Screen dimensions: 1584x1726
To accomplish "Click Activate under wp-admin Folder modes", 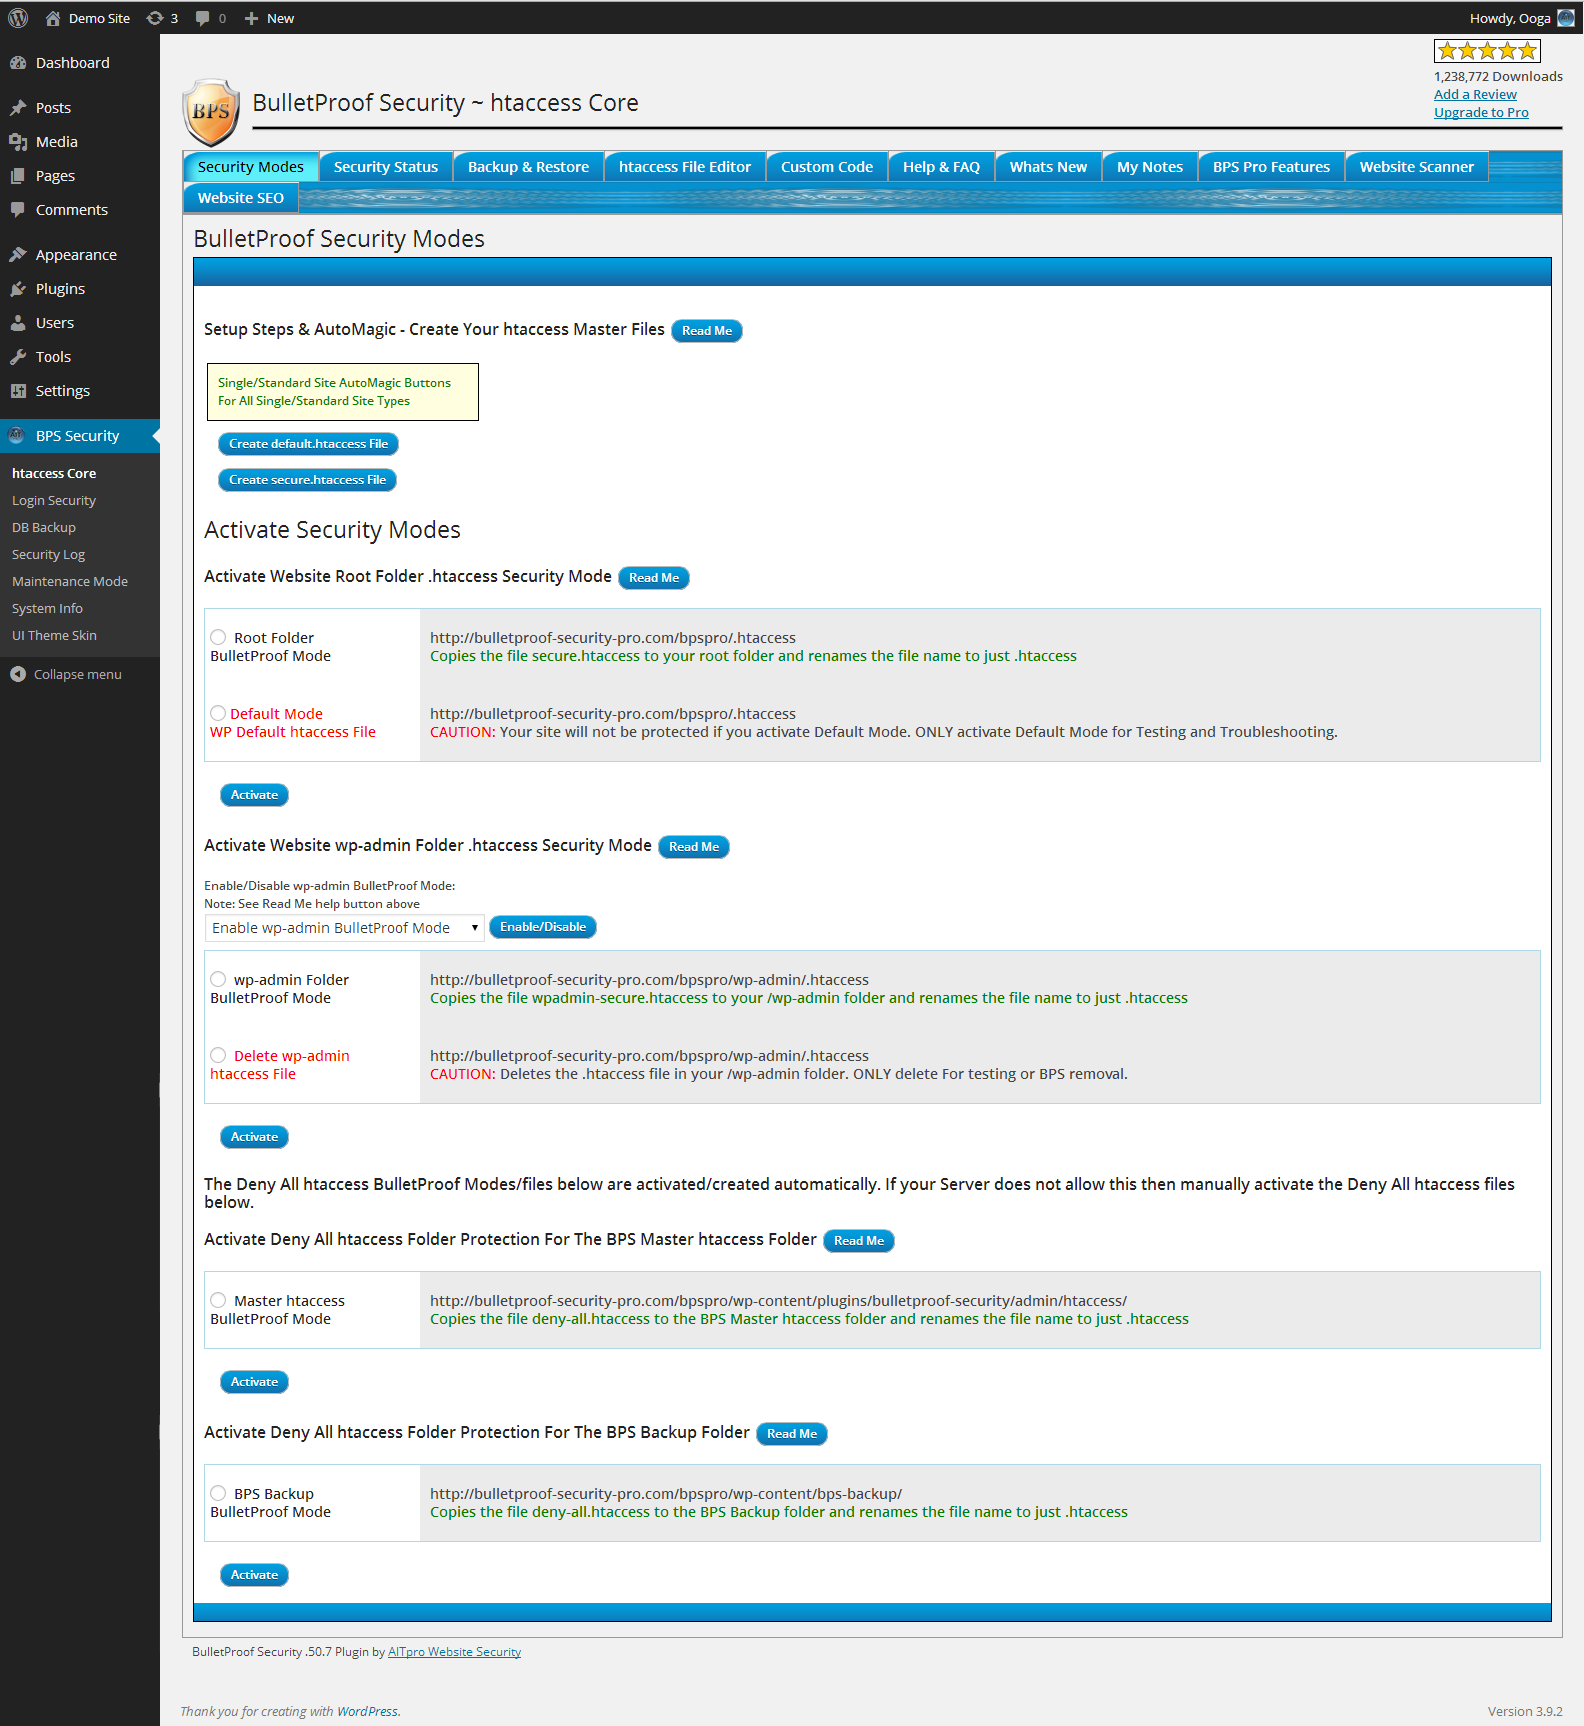I will 254,1137.
